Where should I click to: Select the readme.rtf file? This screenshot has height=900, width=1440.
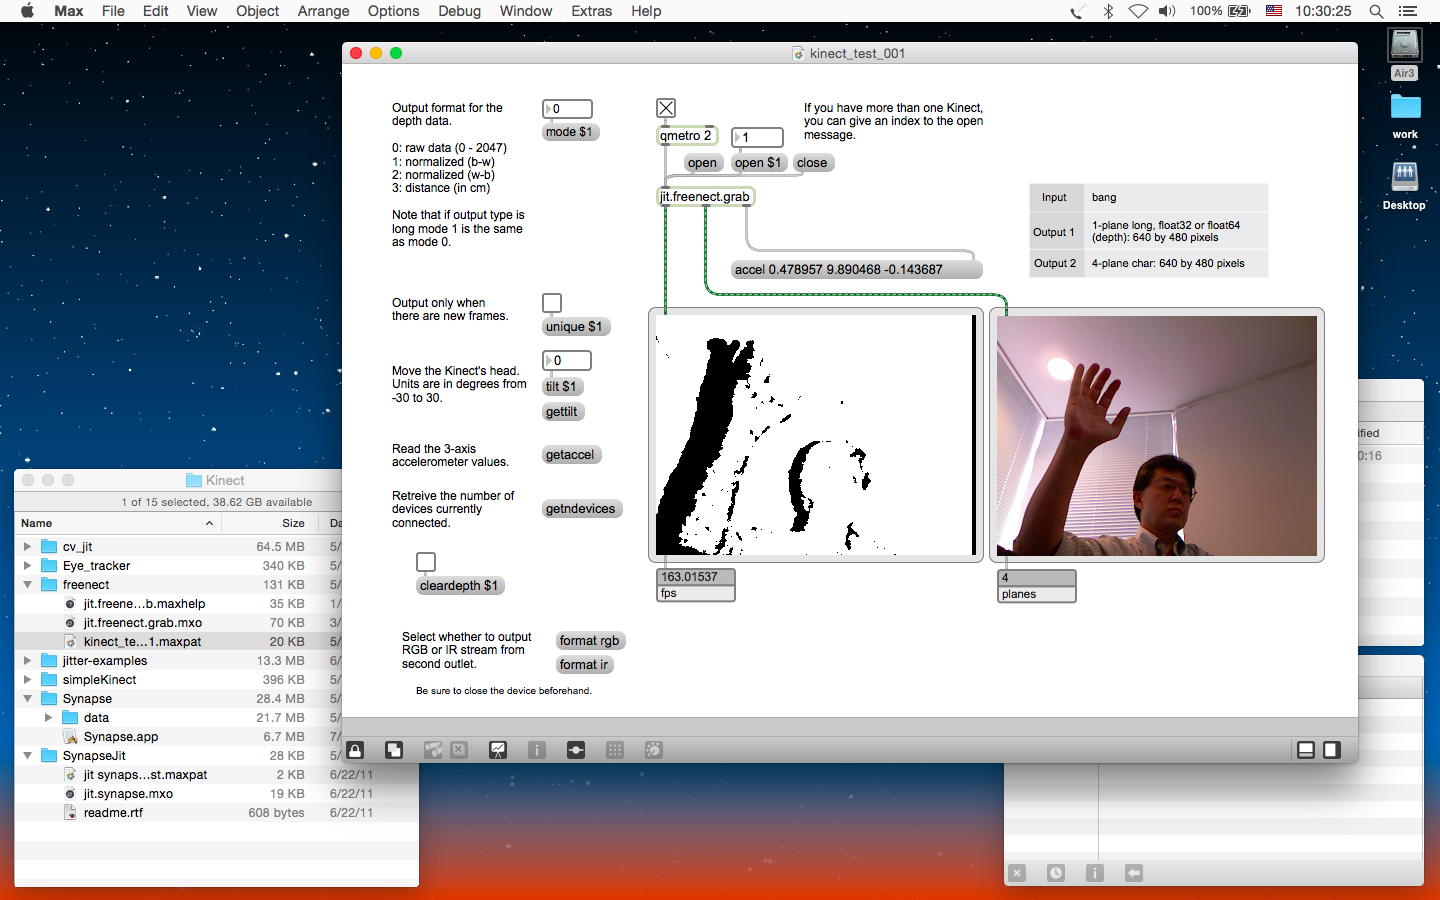[113, 813]
